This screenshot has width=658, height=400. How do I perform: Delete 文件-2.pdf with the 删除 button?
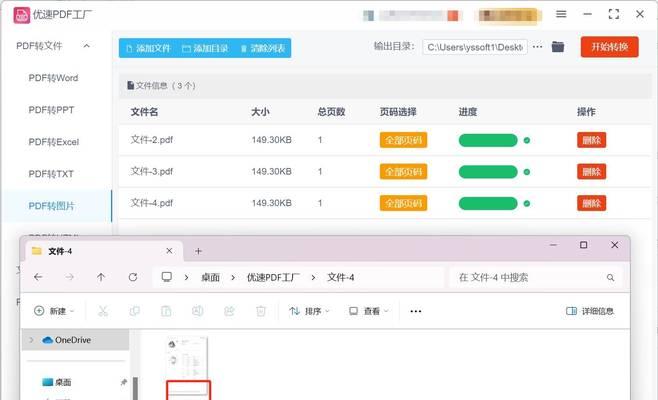coord(591,140)
